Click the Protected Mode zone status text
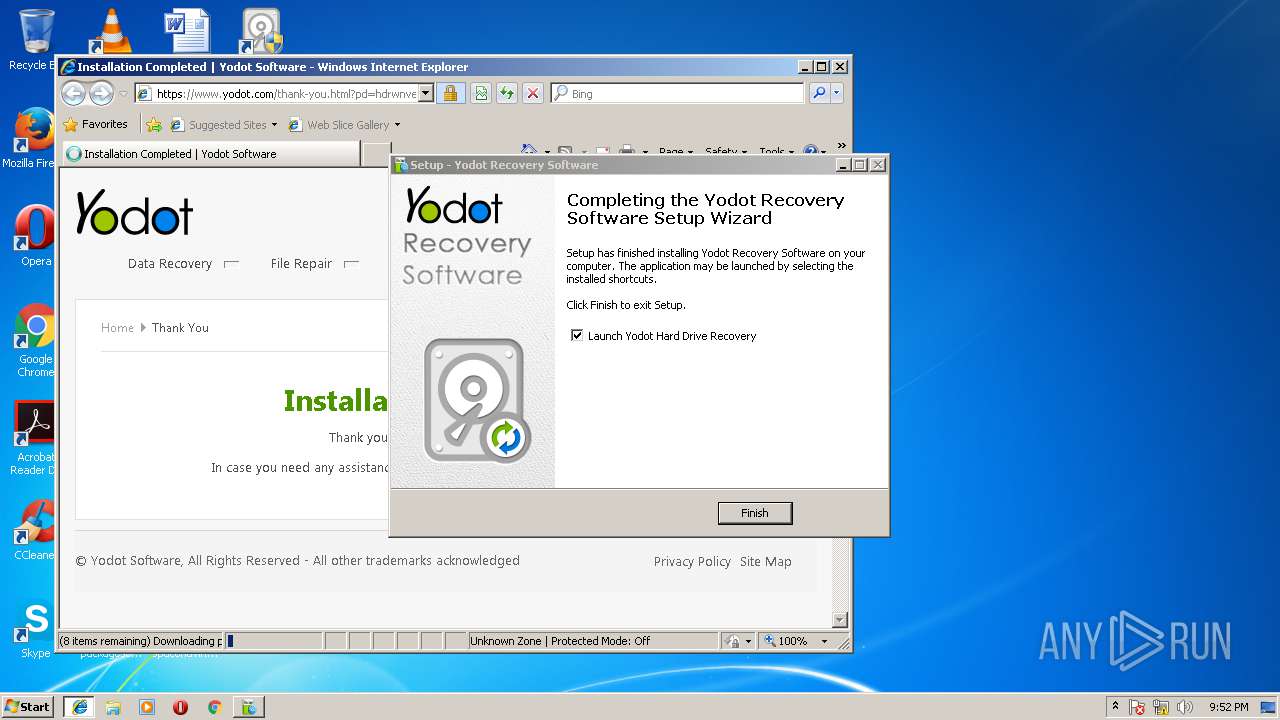The width and height of the screenshot is (1280, 720). [x=560, y=641]
